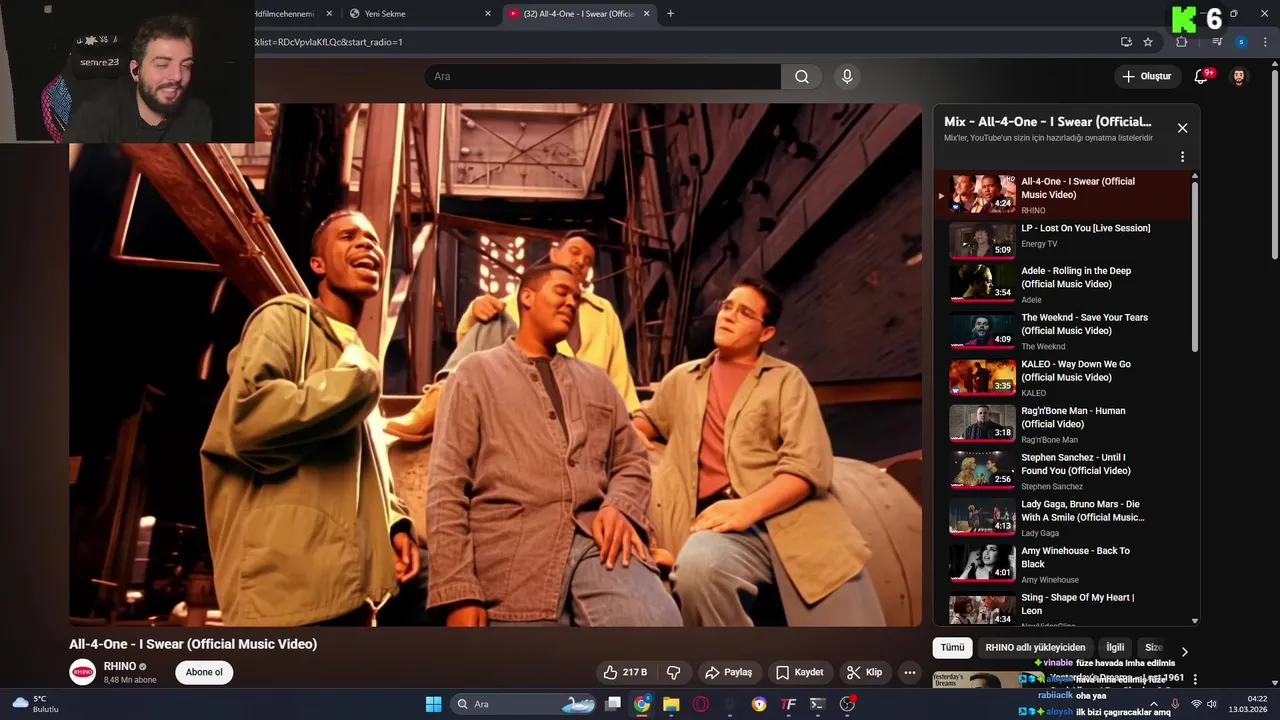Screen dimensions: 1280x720
Task: Play Rag'n'Bone Man - Human
Action: [x=1064, y=424]
